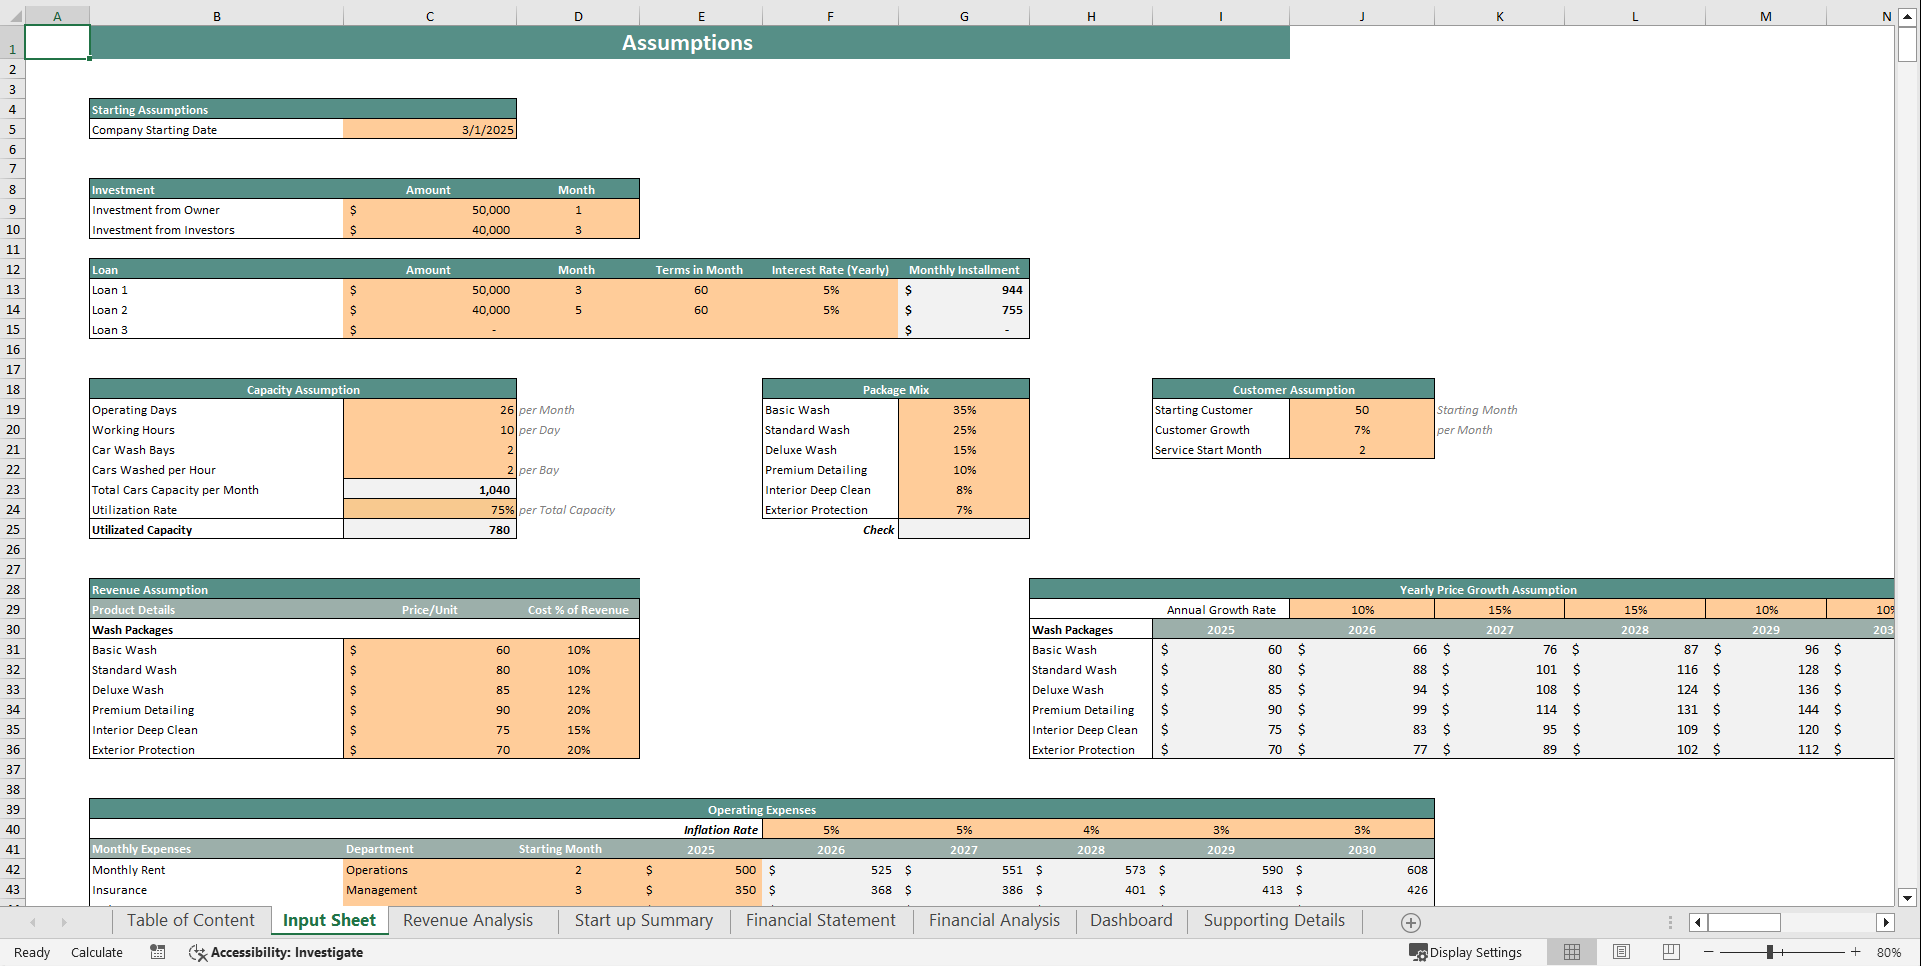The image size is (1921, 966).
Task: Switch to the Dashboard sheet tab
Action: (1130, 920)
